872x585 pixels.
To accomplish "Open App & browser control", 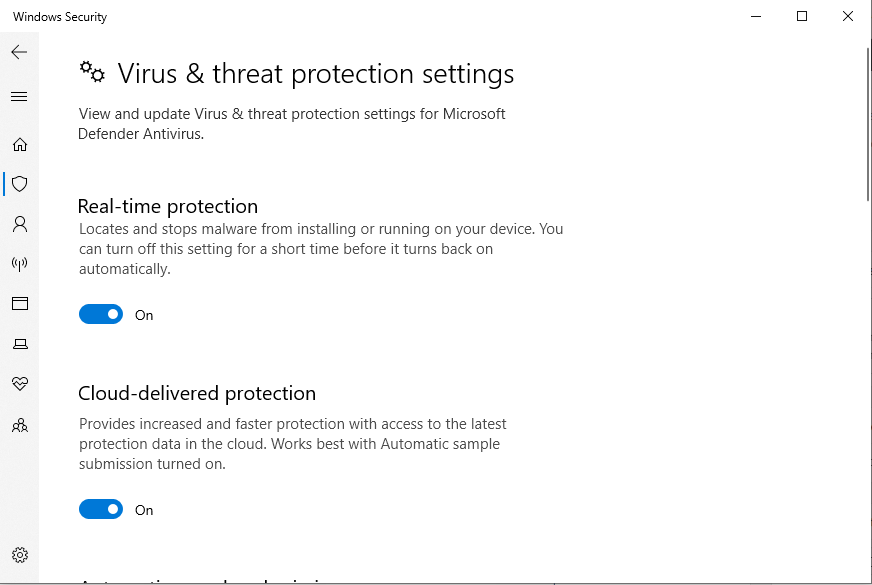I will [x=20, y=304].
